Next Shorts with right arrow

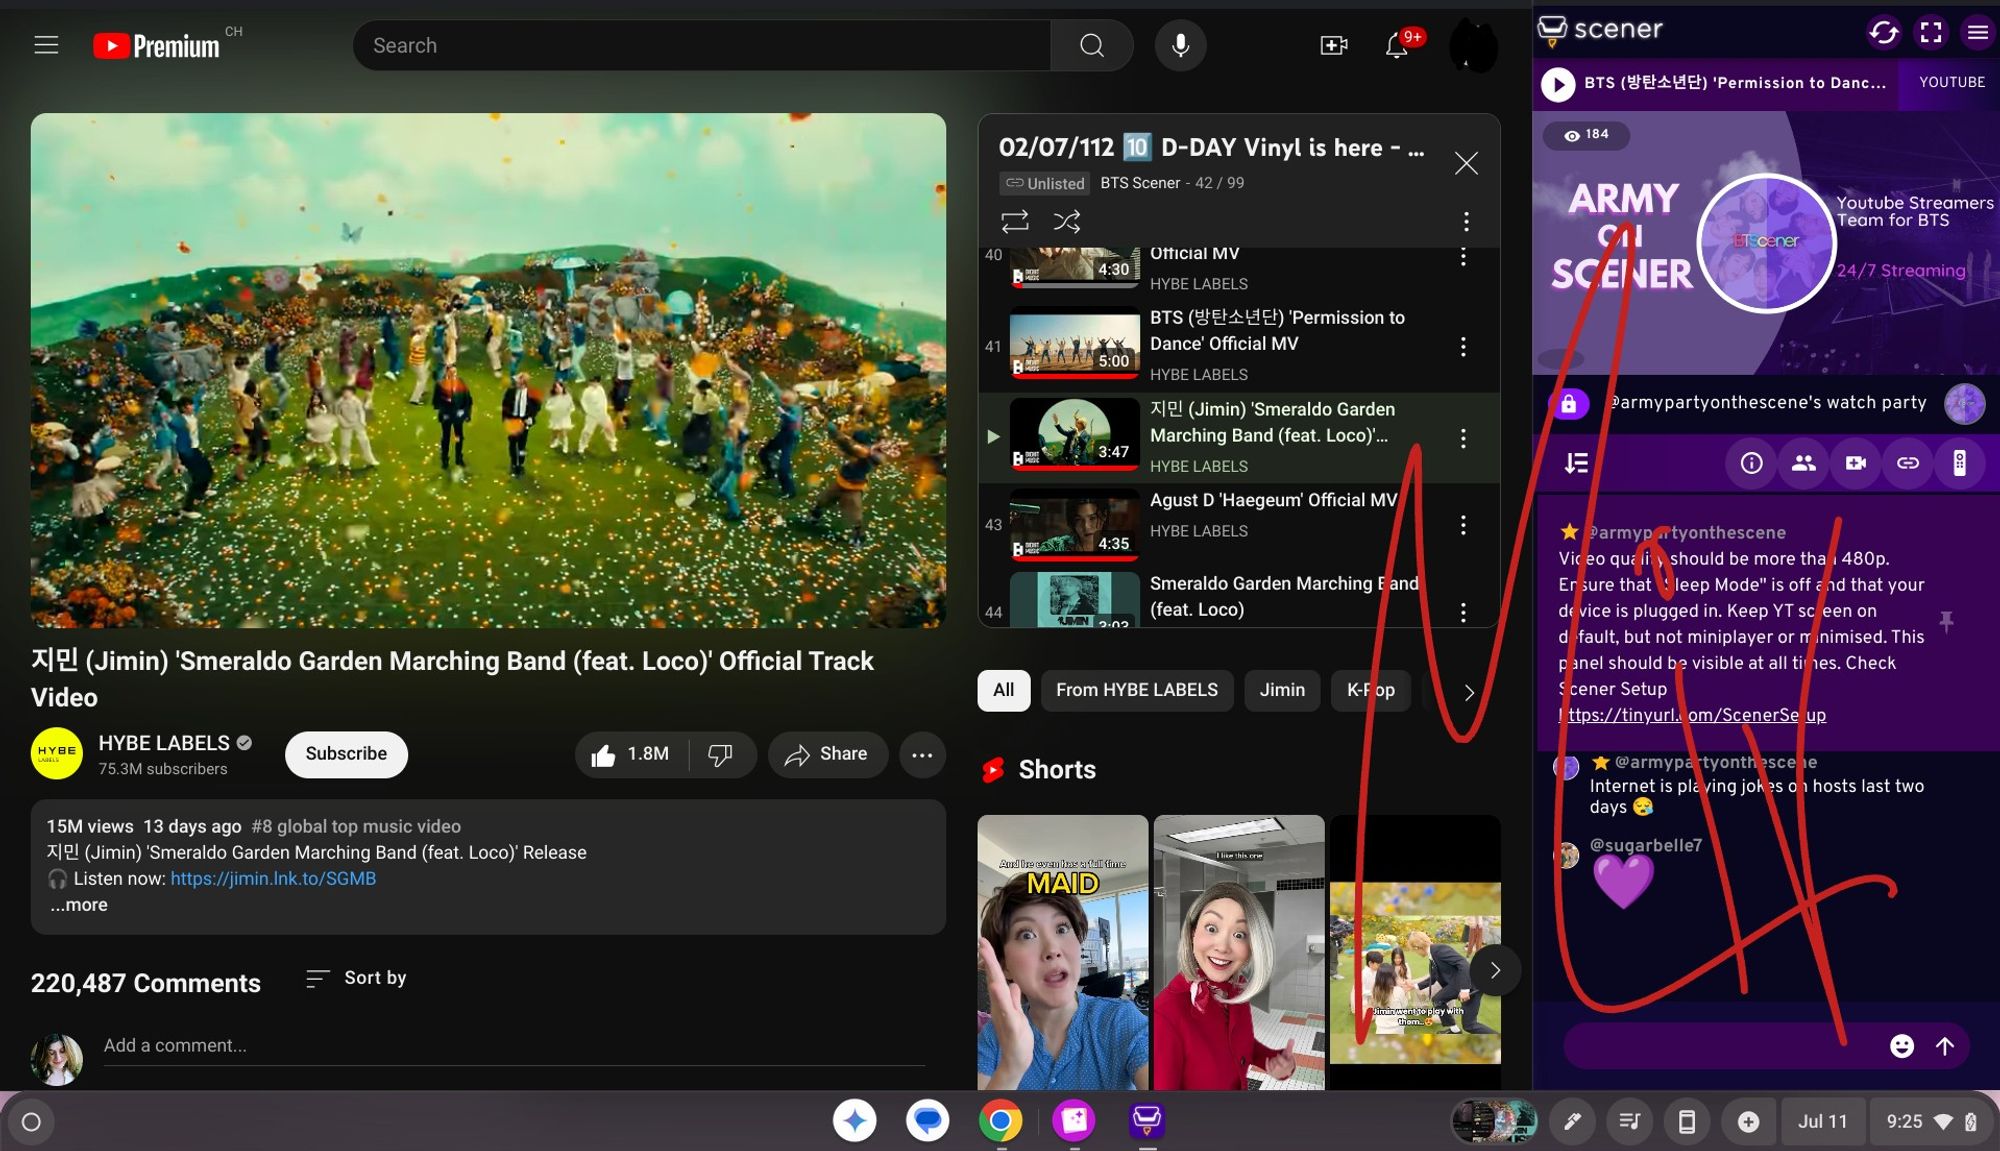pos(1495,970)
